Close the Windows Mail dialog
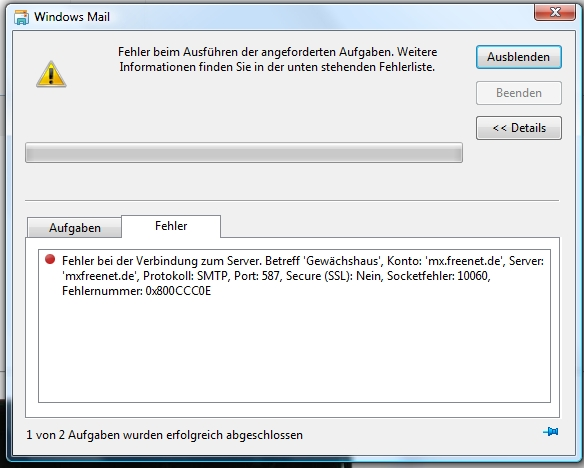 click(555, 12)
